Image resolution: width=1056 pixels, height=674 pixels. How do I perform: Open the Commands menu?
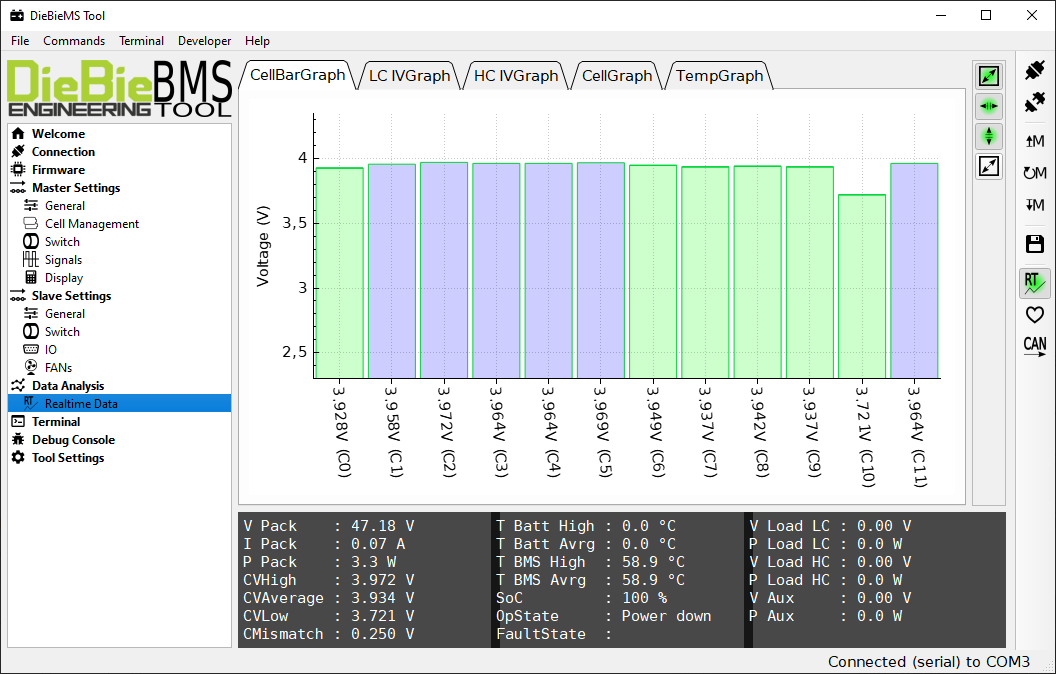pos(74,41)
